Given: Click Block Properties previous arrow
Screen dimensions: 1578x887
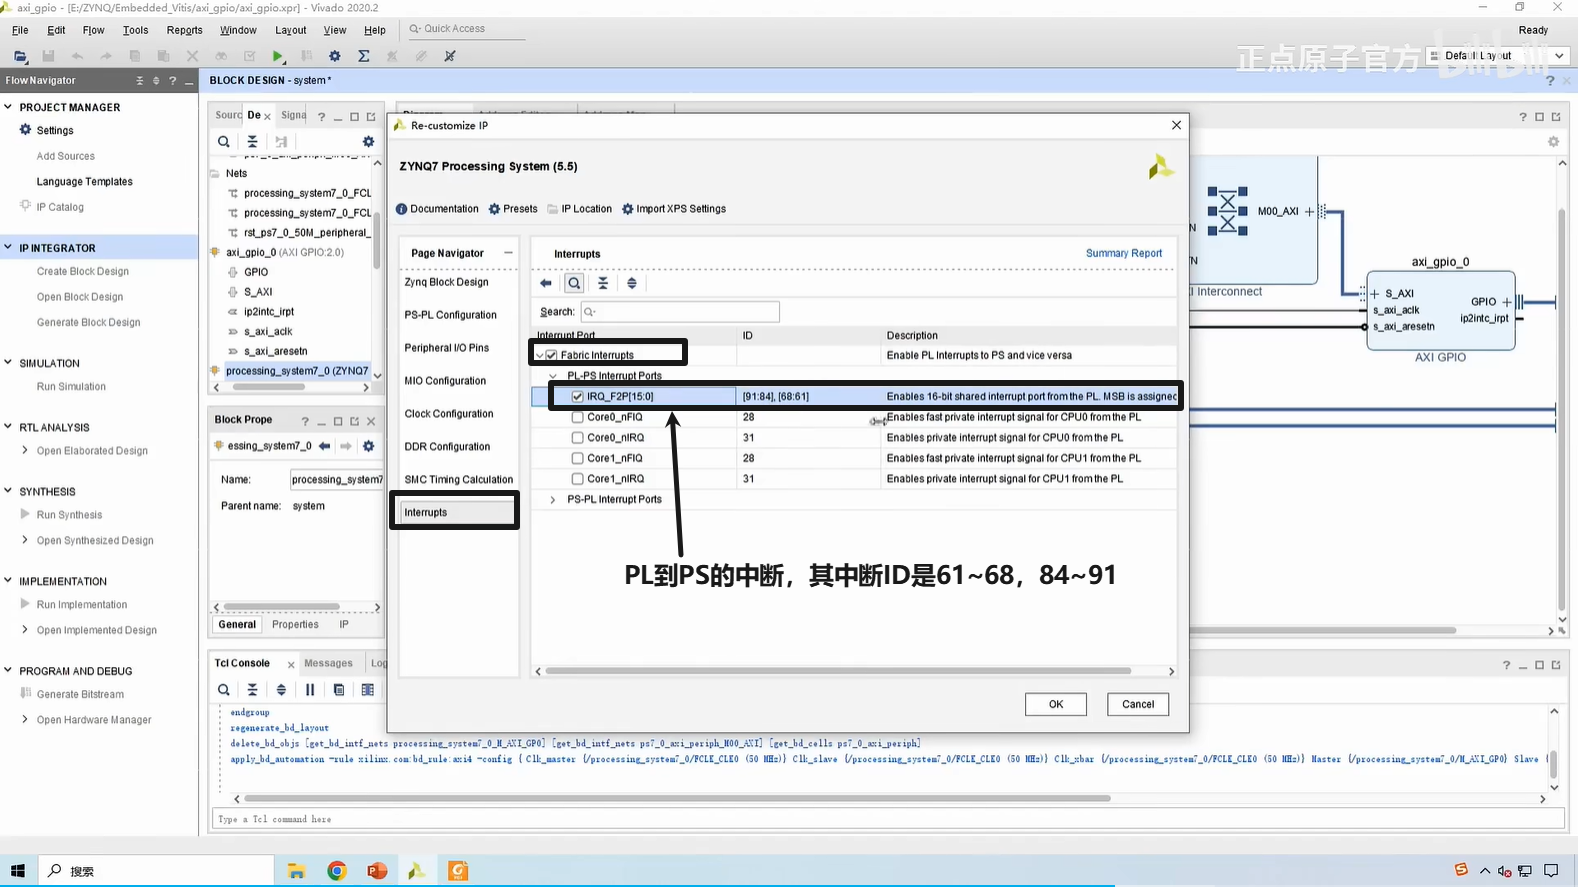Looking at the screenshot, I should (324, 446).
